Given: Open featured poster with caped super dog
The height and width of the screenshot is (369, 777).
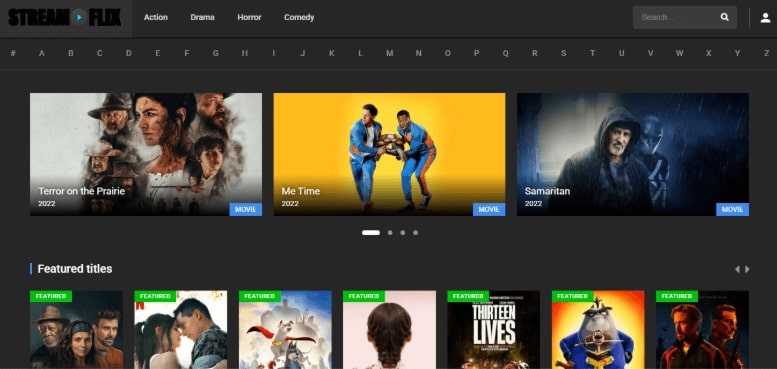Looking at the screenshot, I should pos(285,330).
